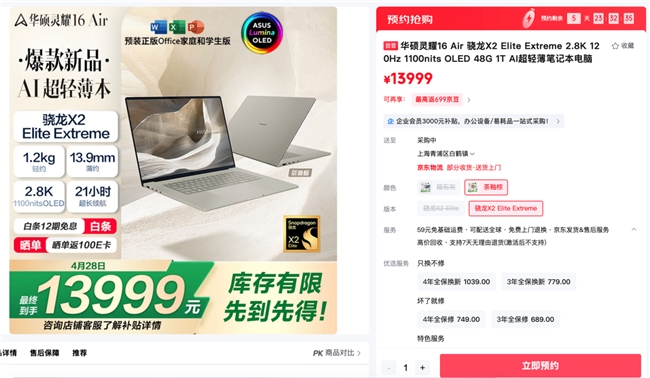
Task: Click the Snapdragon X2 Elite badge
Action: (x=302, y=234)
